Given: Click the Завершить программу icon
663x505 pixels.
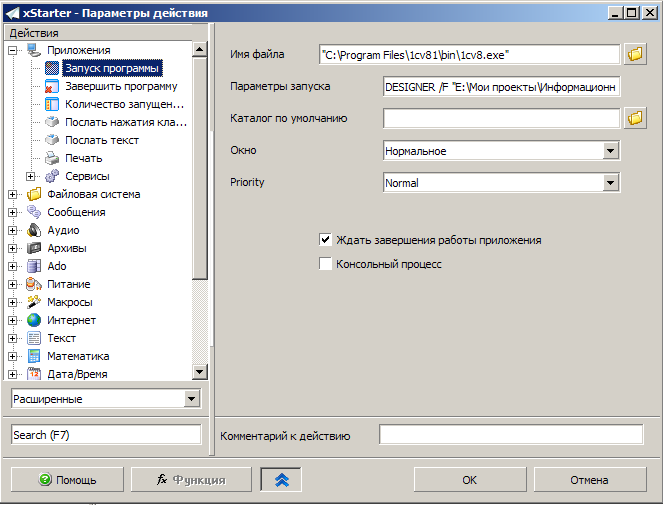Looking at the screenshot, I should click(52, 86).
